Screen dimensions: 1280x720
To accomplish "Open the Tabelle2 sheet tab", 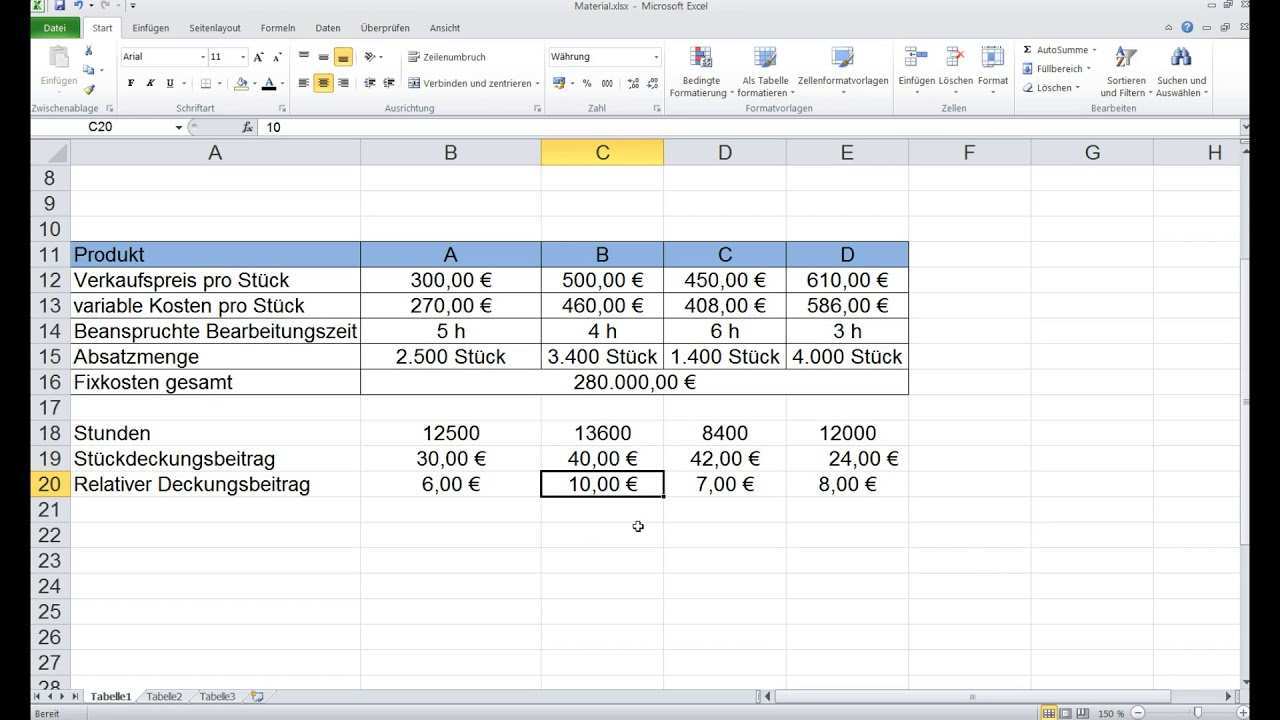I will 165,696.
